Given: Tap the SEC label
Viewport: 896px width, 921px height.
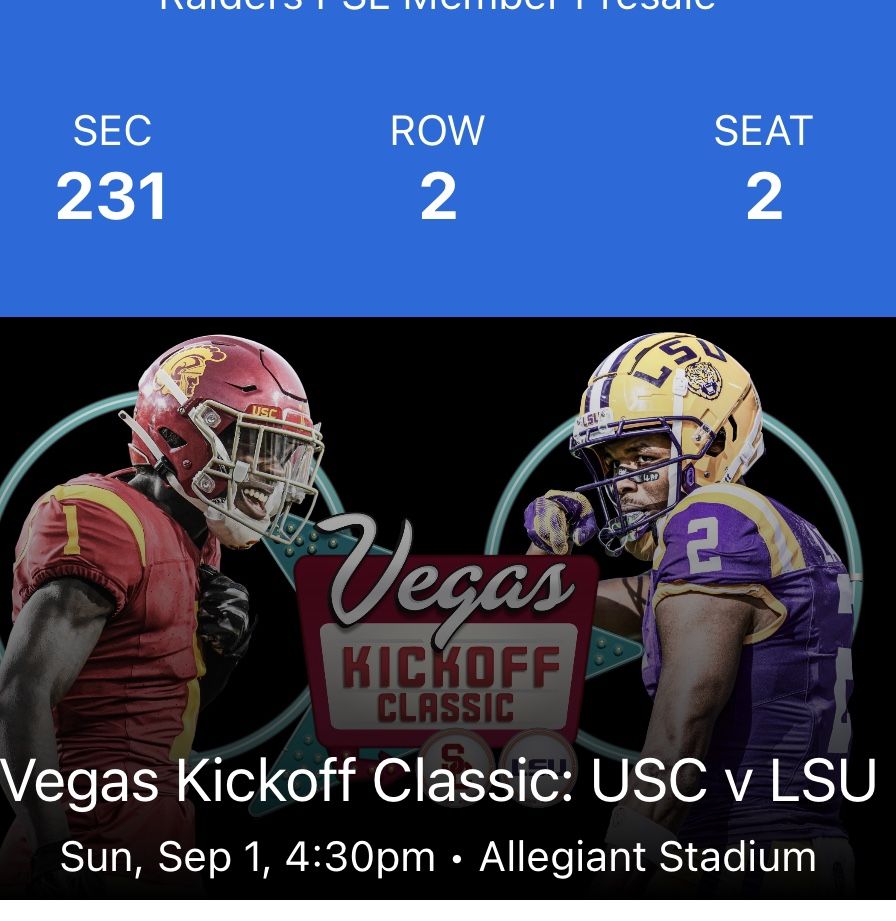Looking at the screenshot, I should point(112,131).
